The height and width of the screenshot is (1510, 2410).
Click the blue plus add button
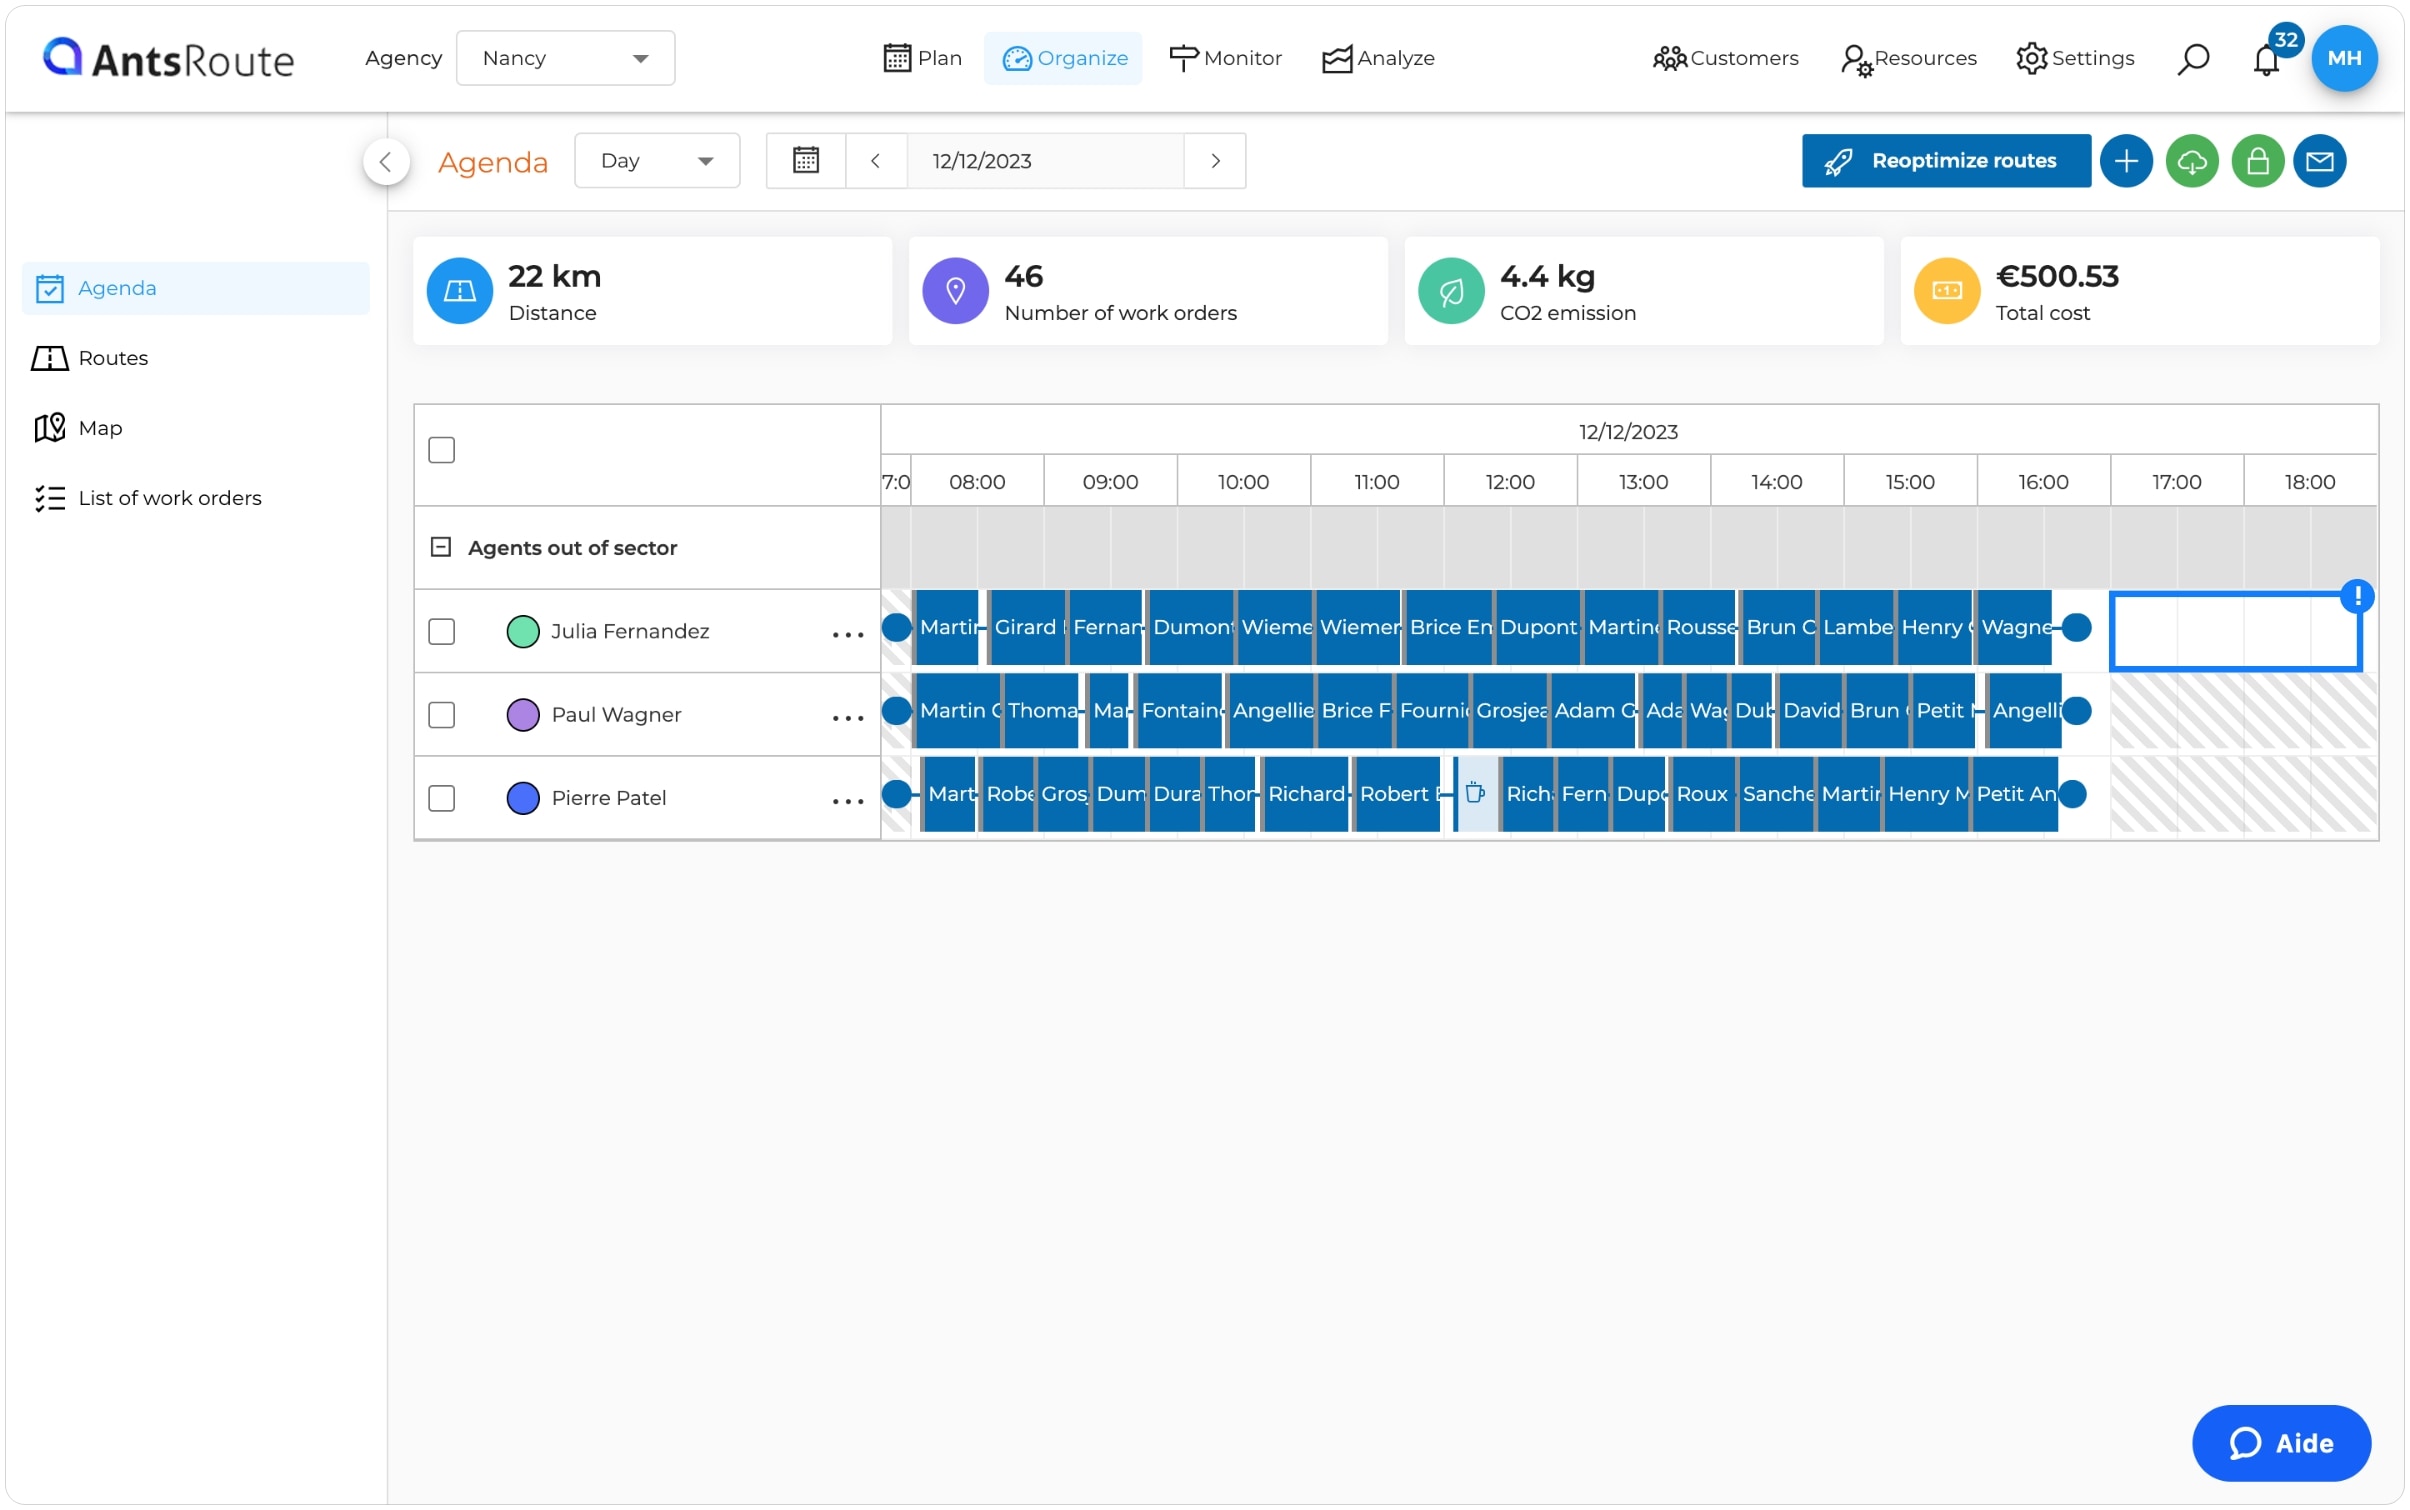2125,161
